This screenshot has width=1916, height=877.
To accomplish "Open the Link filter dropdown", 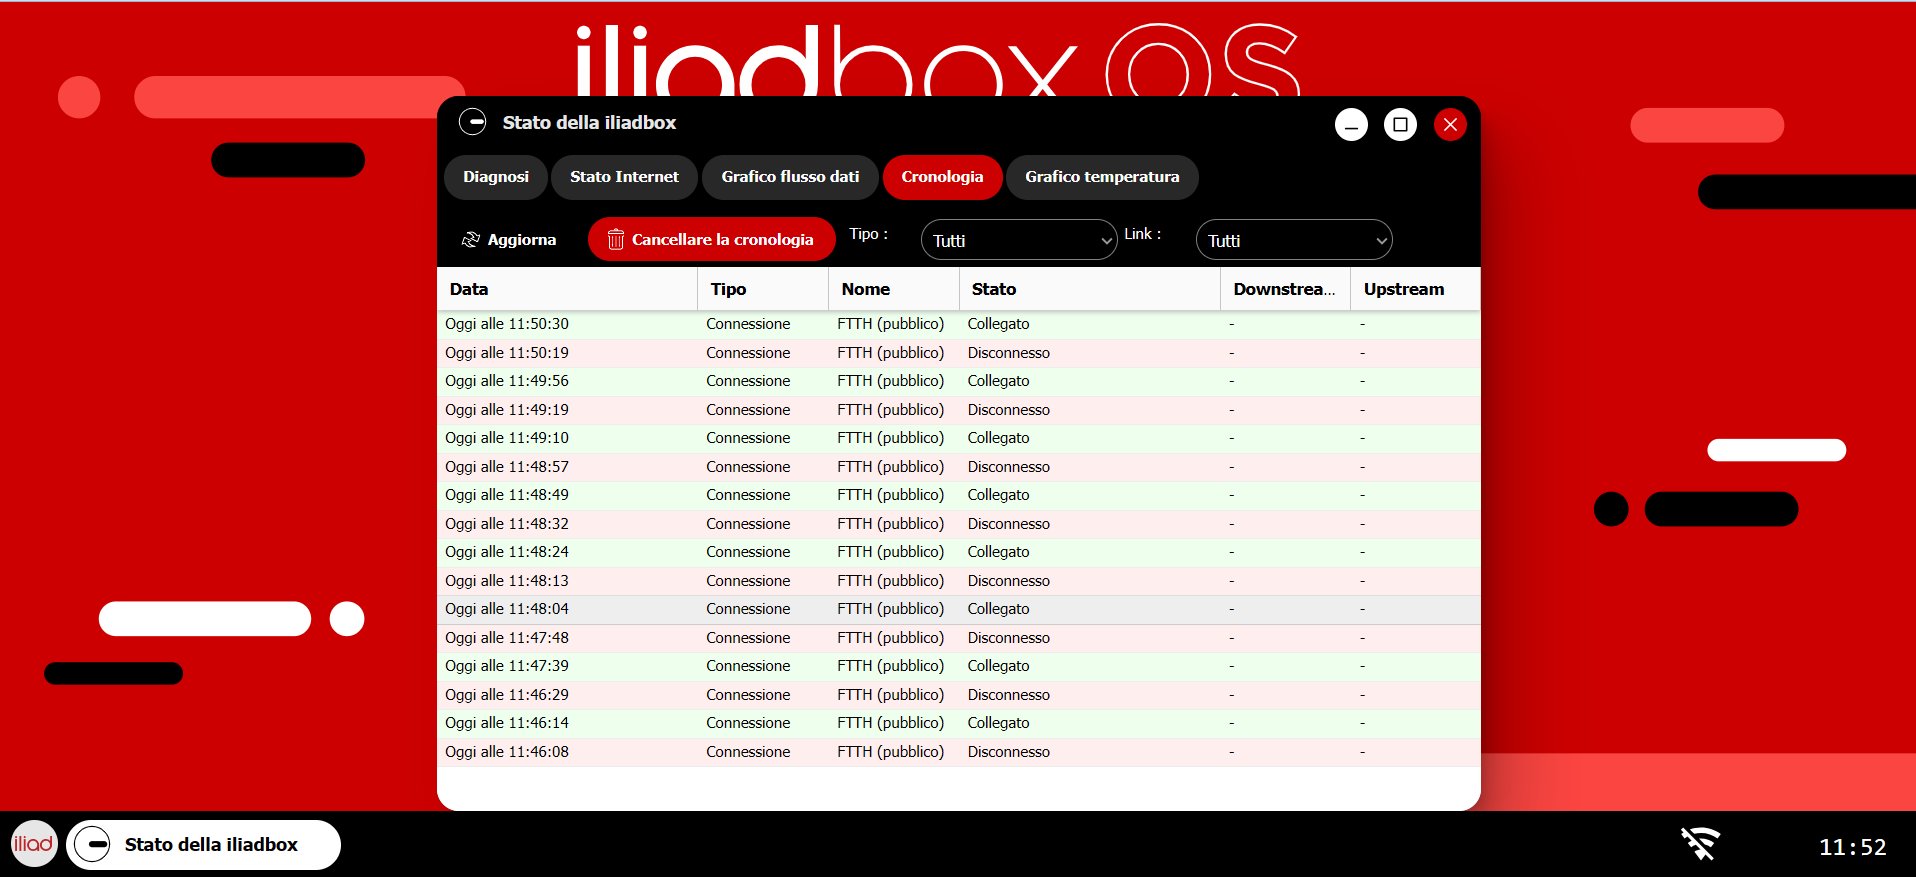I will [x=1294, y=240].
